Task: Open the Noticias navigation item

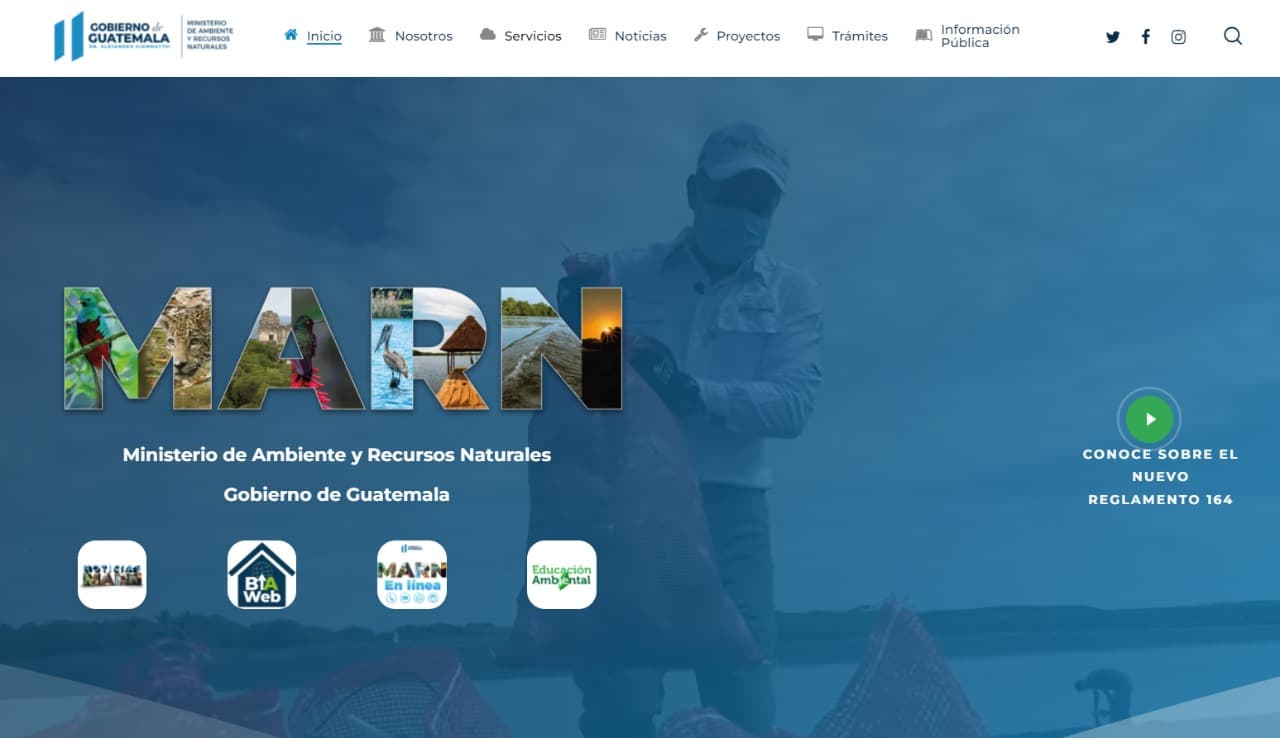Action: coord(640,36)
